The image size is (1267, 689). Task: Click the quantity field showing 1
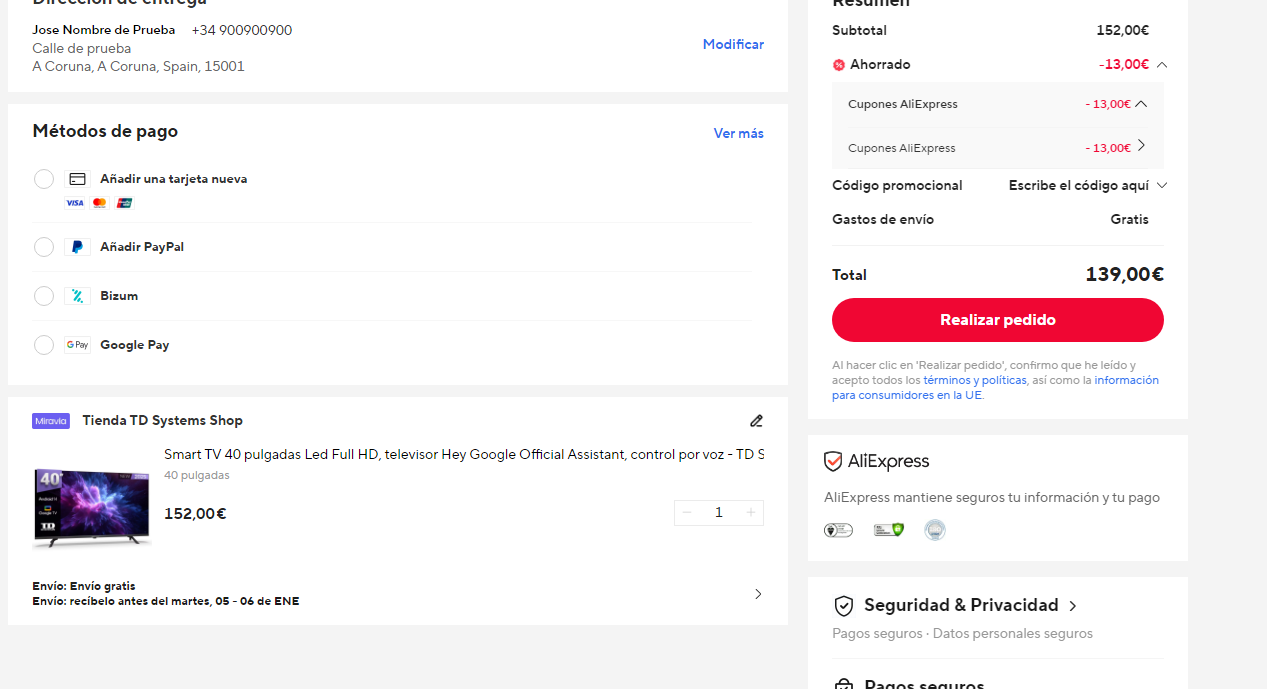click(718, 513)
